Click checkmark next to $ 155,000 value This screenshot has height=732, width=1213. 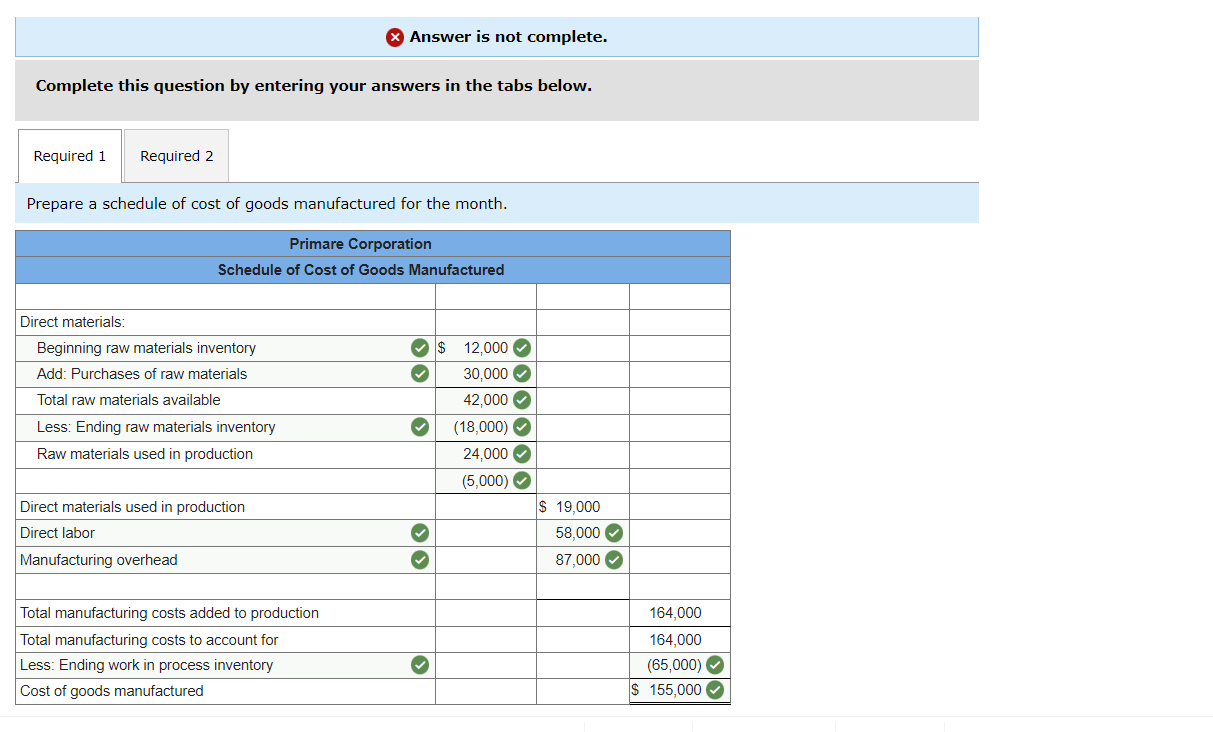[715, 690]
